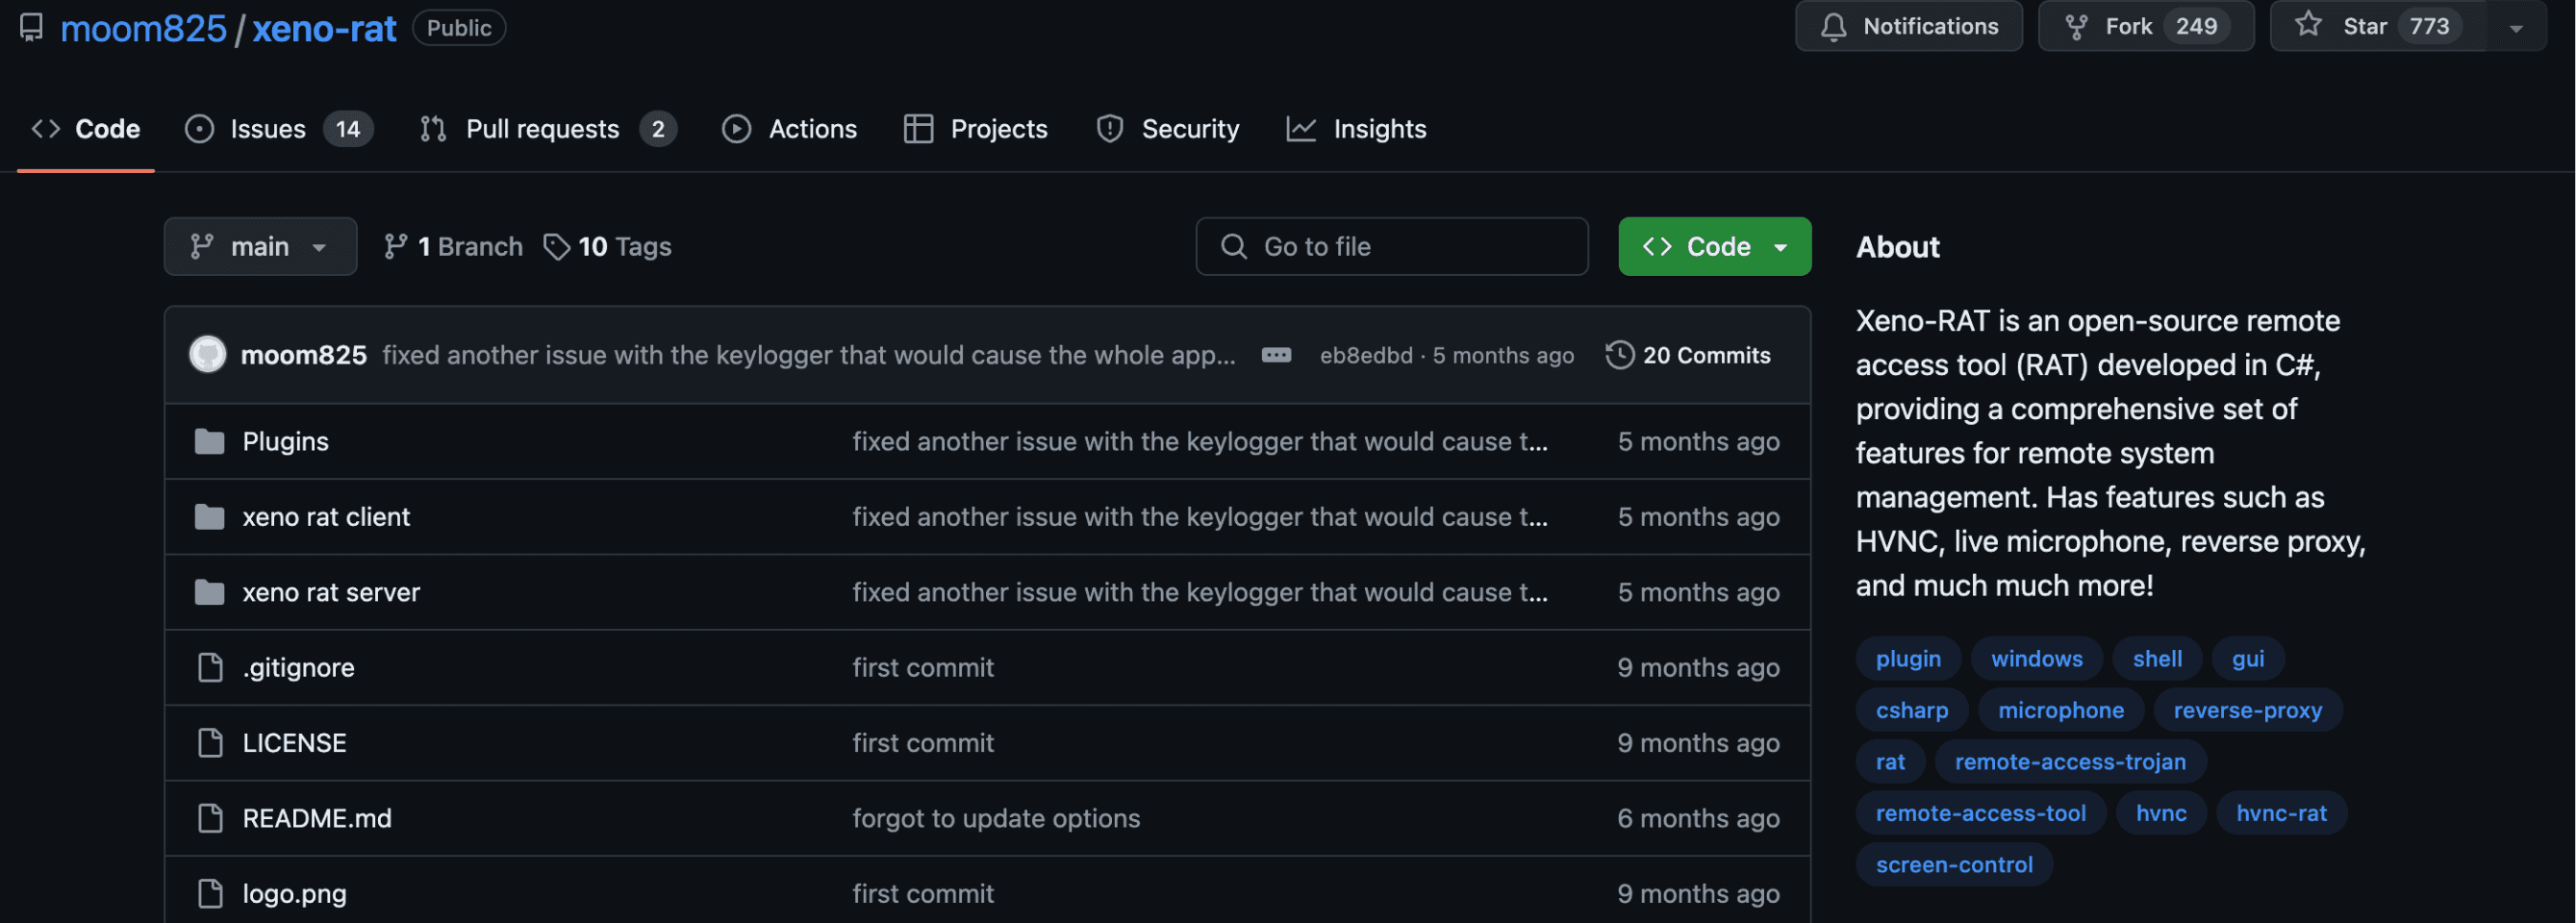
Task: Open the 20 Commits history
Action: tap(1688, 355)
